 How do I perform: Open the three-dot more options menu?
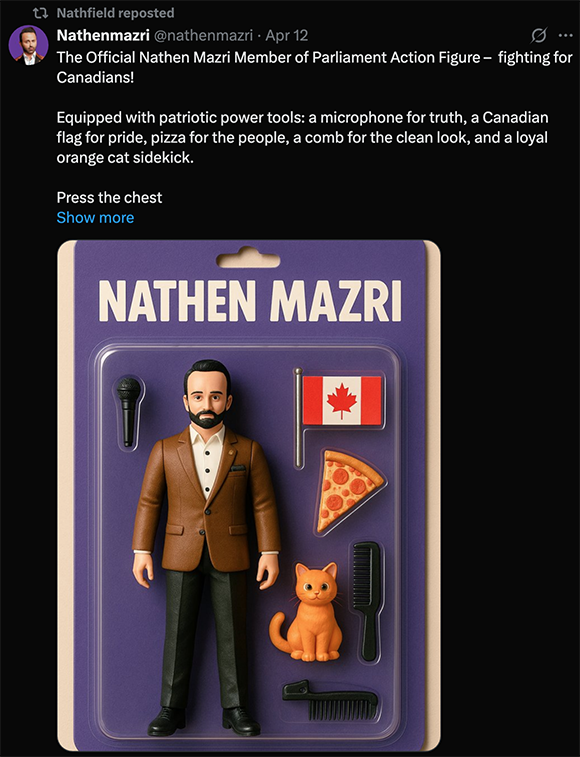pyautogui.click(x=565, y=35)
